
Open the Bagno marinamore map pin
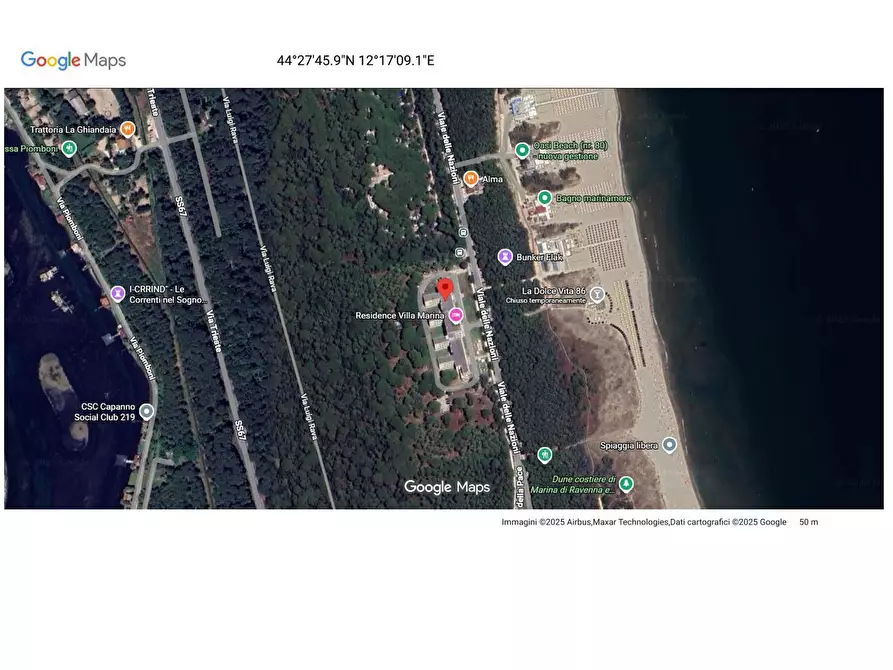point(544,198)
